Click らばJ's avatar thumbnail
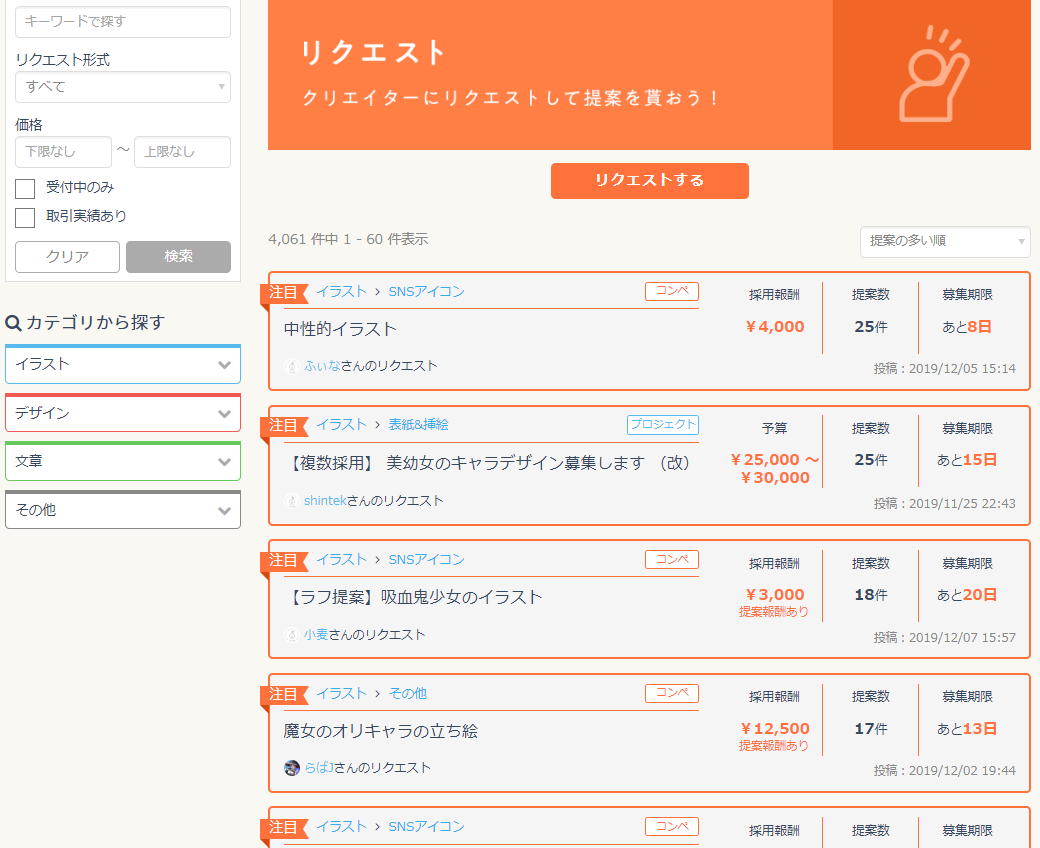 [292, 768]
